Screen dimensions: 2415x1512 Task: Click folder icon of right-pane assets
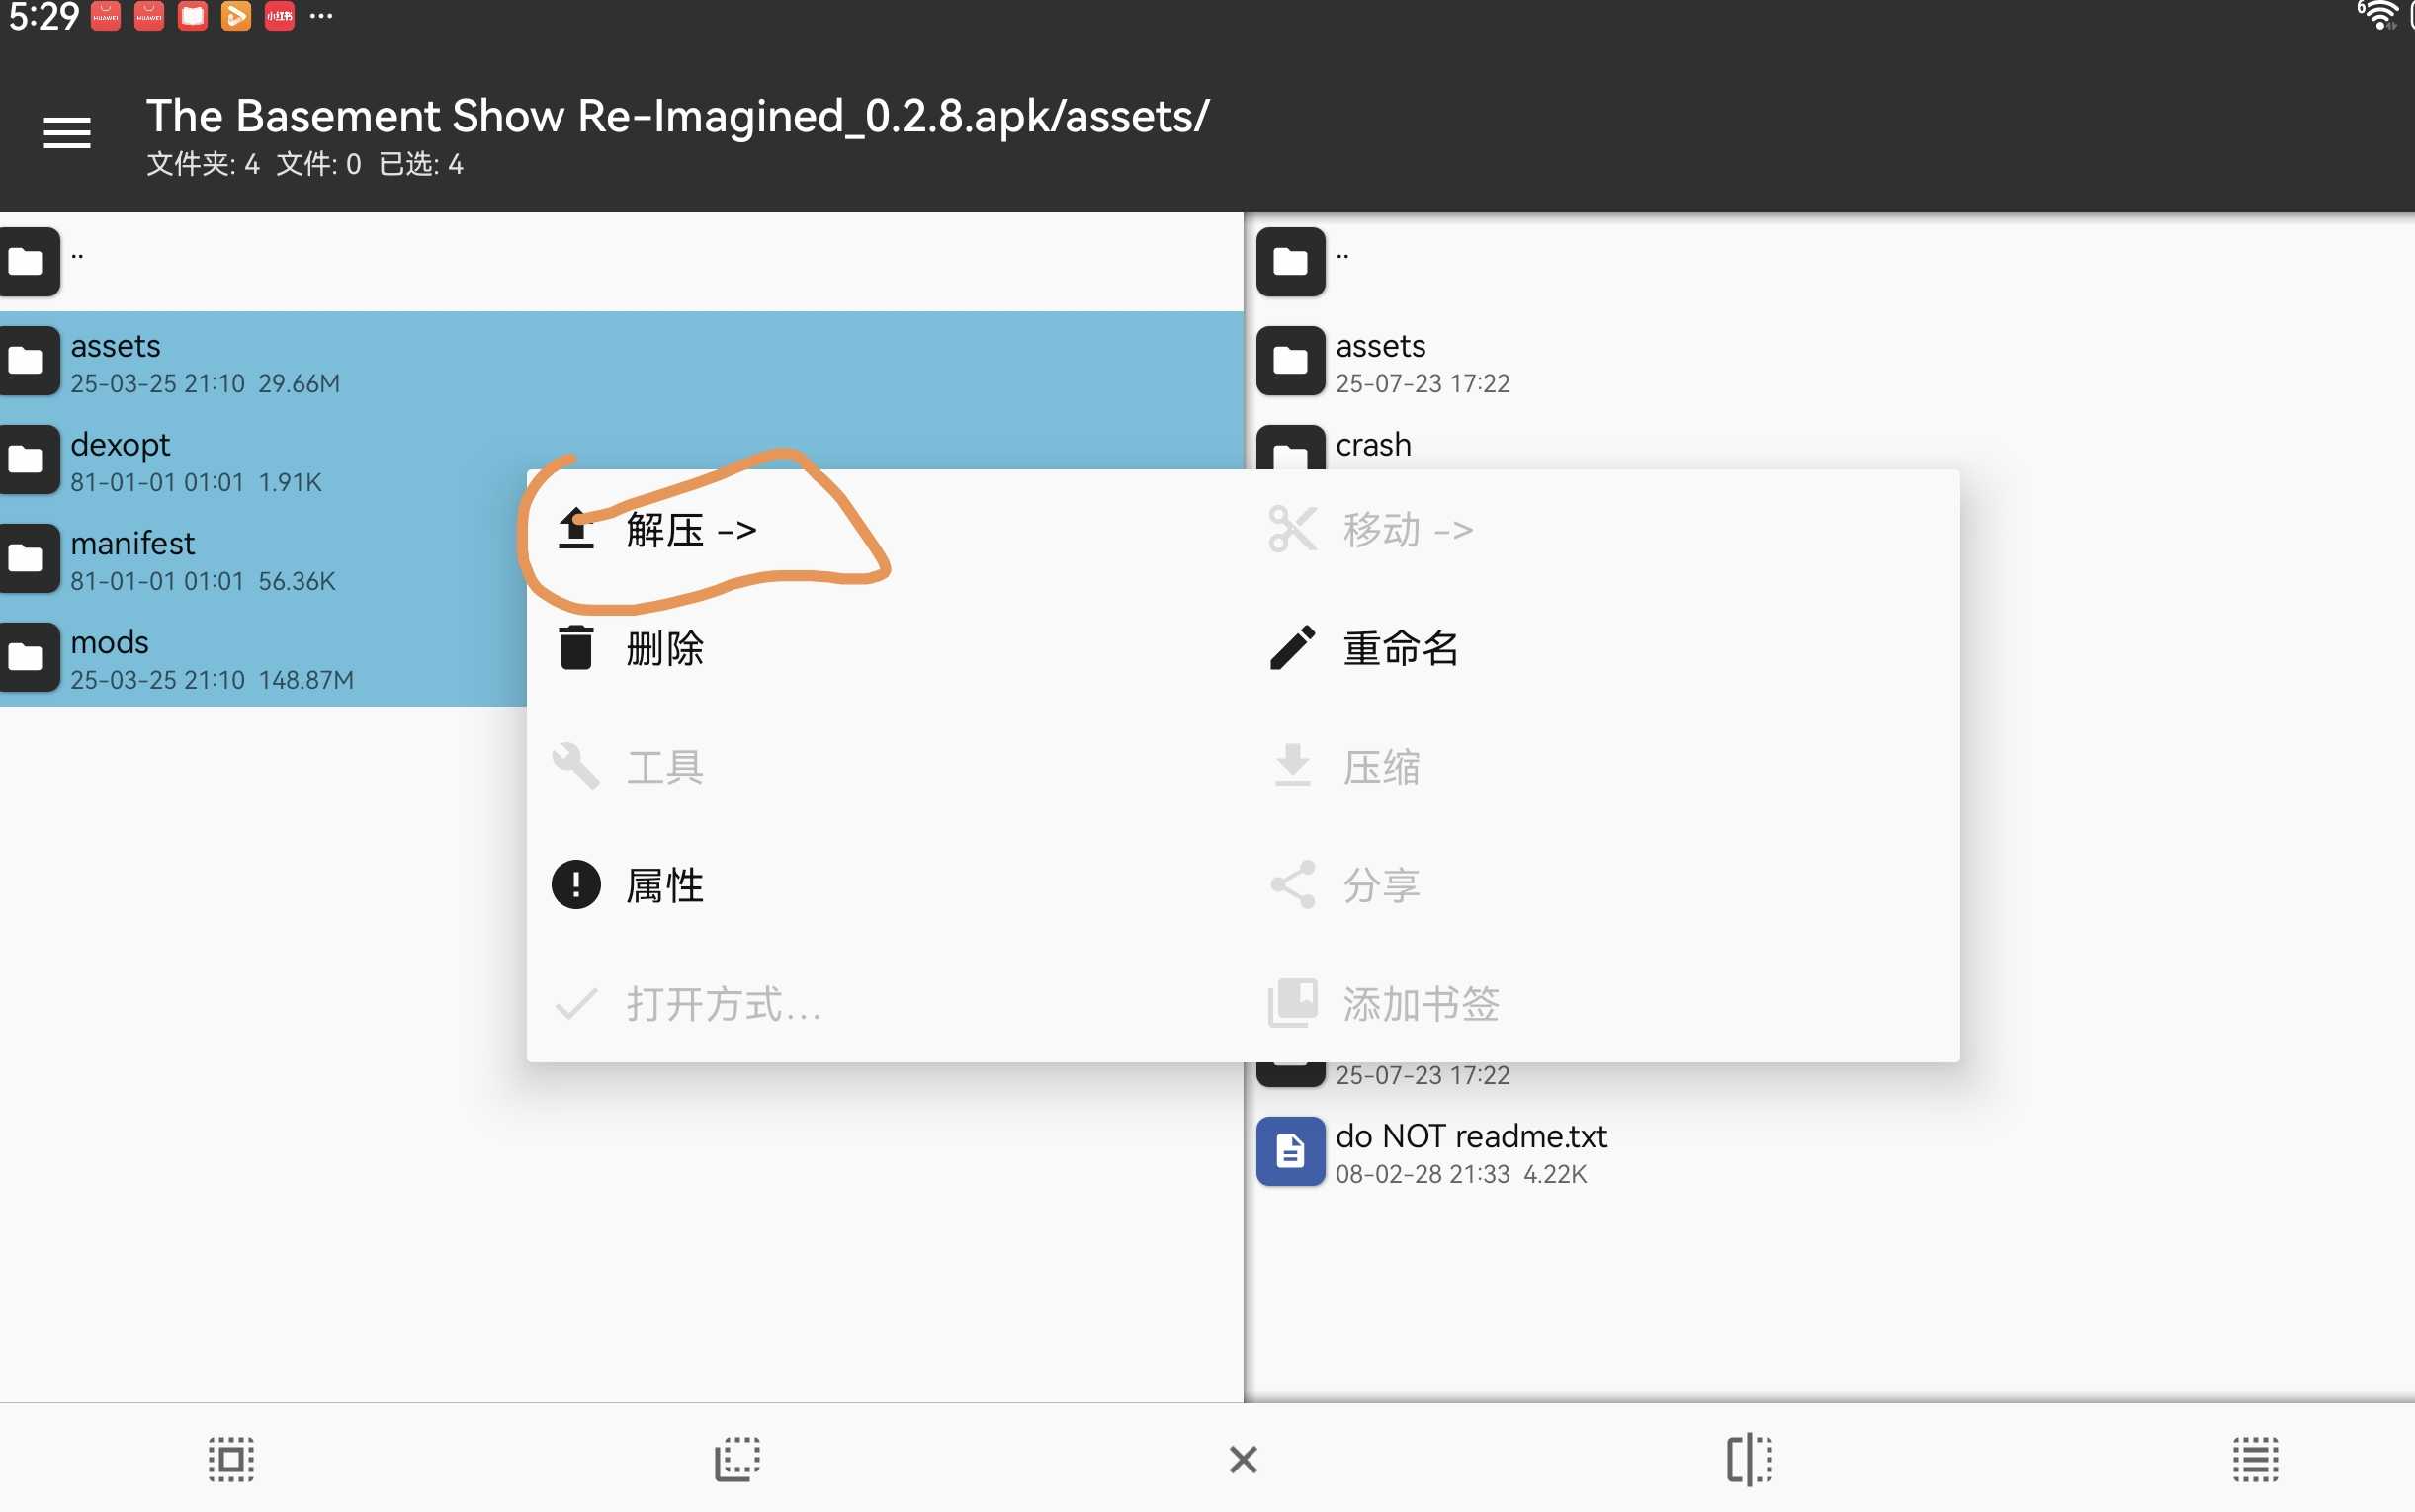tap(1290, 361)
